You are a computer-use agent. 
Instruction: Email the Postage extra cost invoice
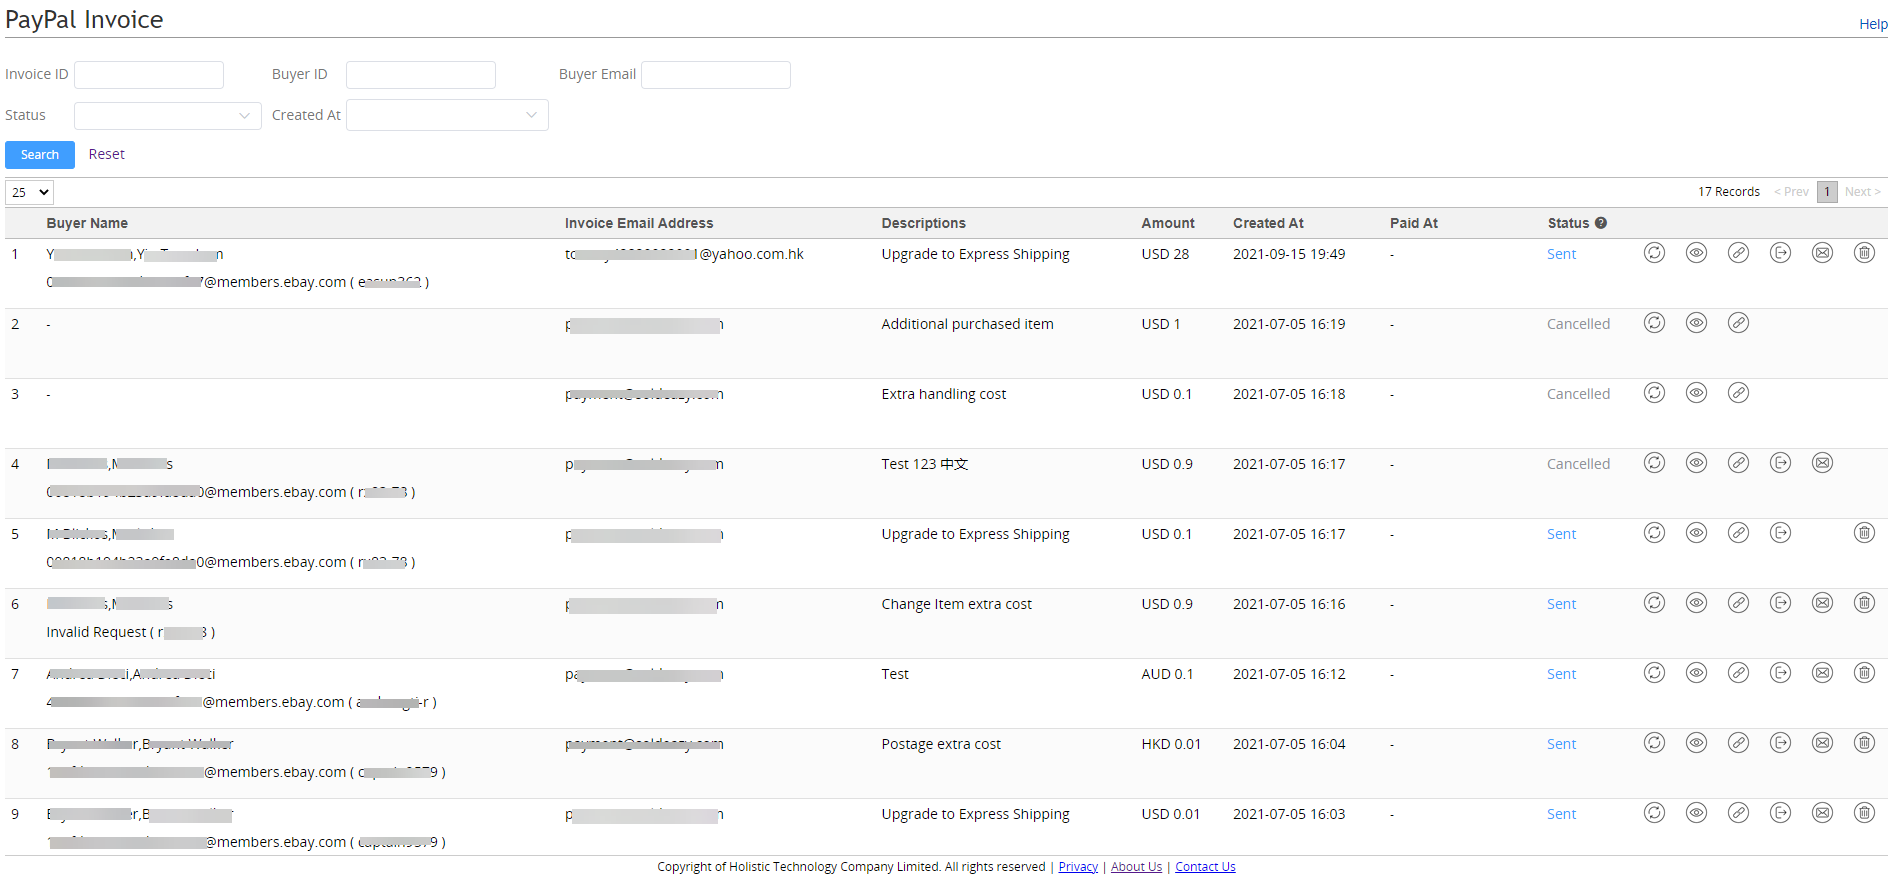pyautogui.click(x=1823, y=743)
